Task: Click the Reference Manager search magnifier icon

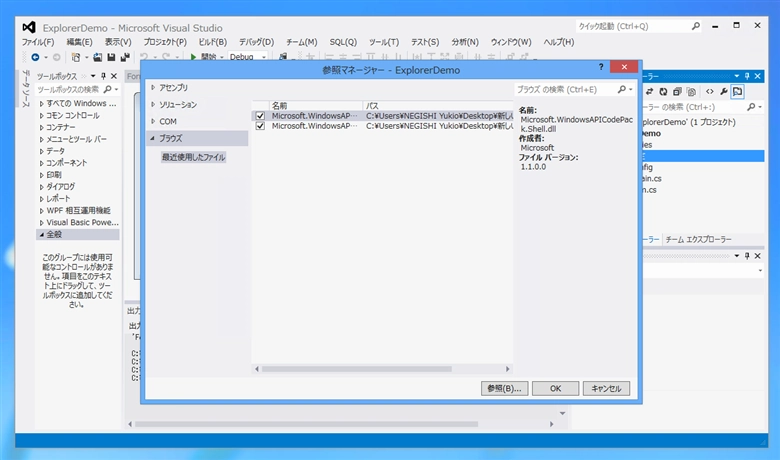Action: click(x=622, y=89)
